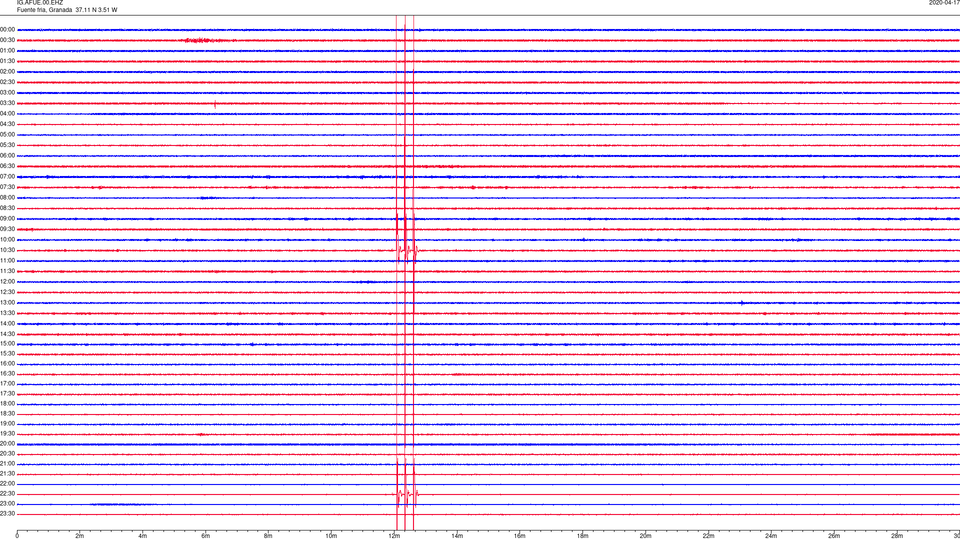Click the 2m x-axis tick label
960x540 pixels.
(x=80, y=536)
